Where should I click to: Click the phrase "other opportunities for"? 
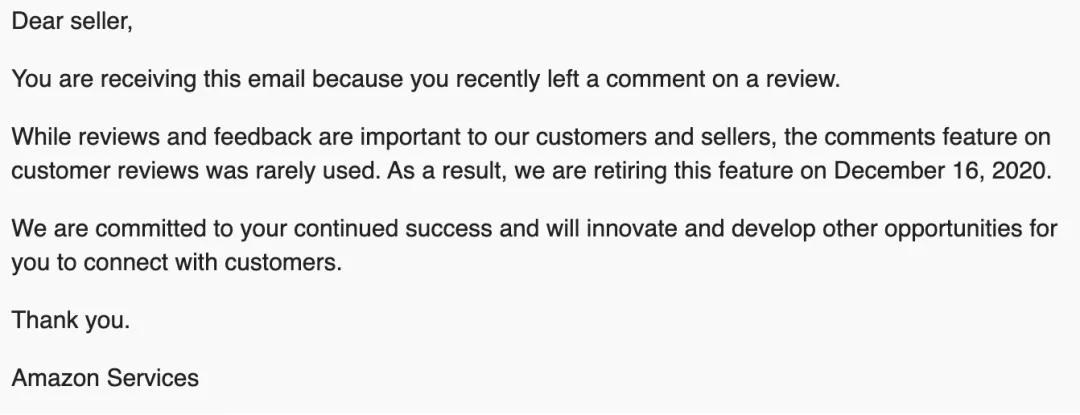click(937, 228)
